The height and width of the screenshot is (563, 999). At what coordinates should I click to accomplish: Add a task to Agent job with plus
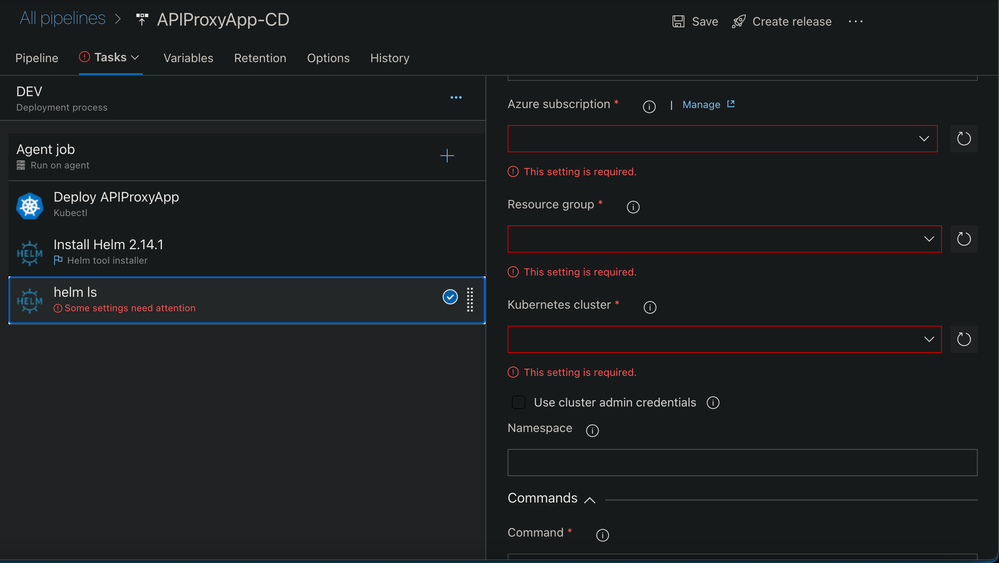pyautogui.click(x=447, y=156)
